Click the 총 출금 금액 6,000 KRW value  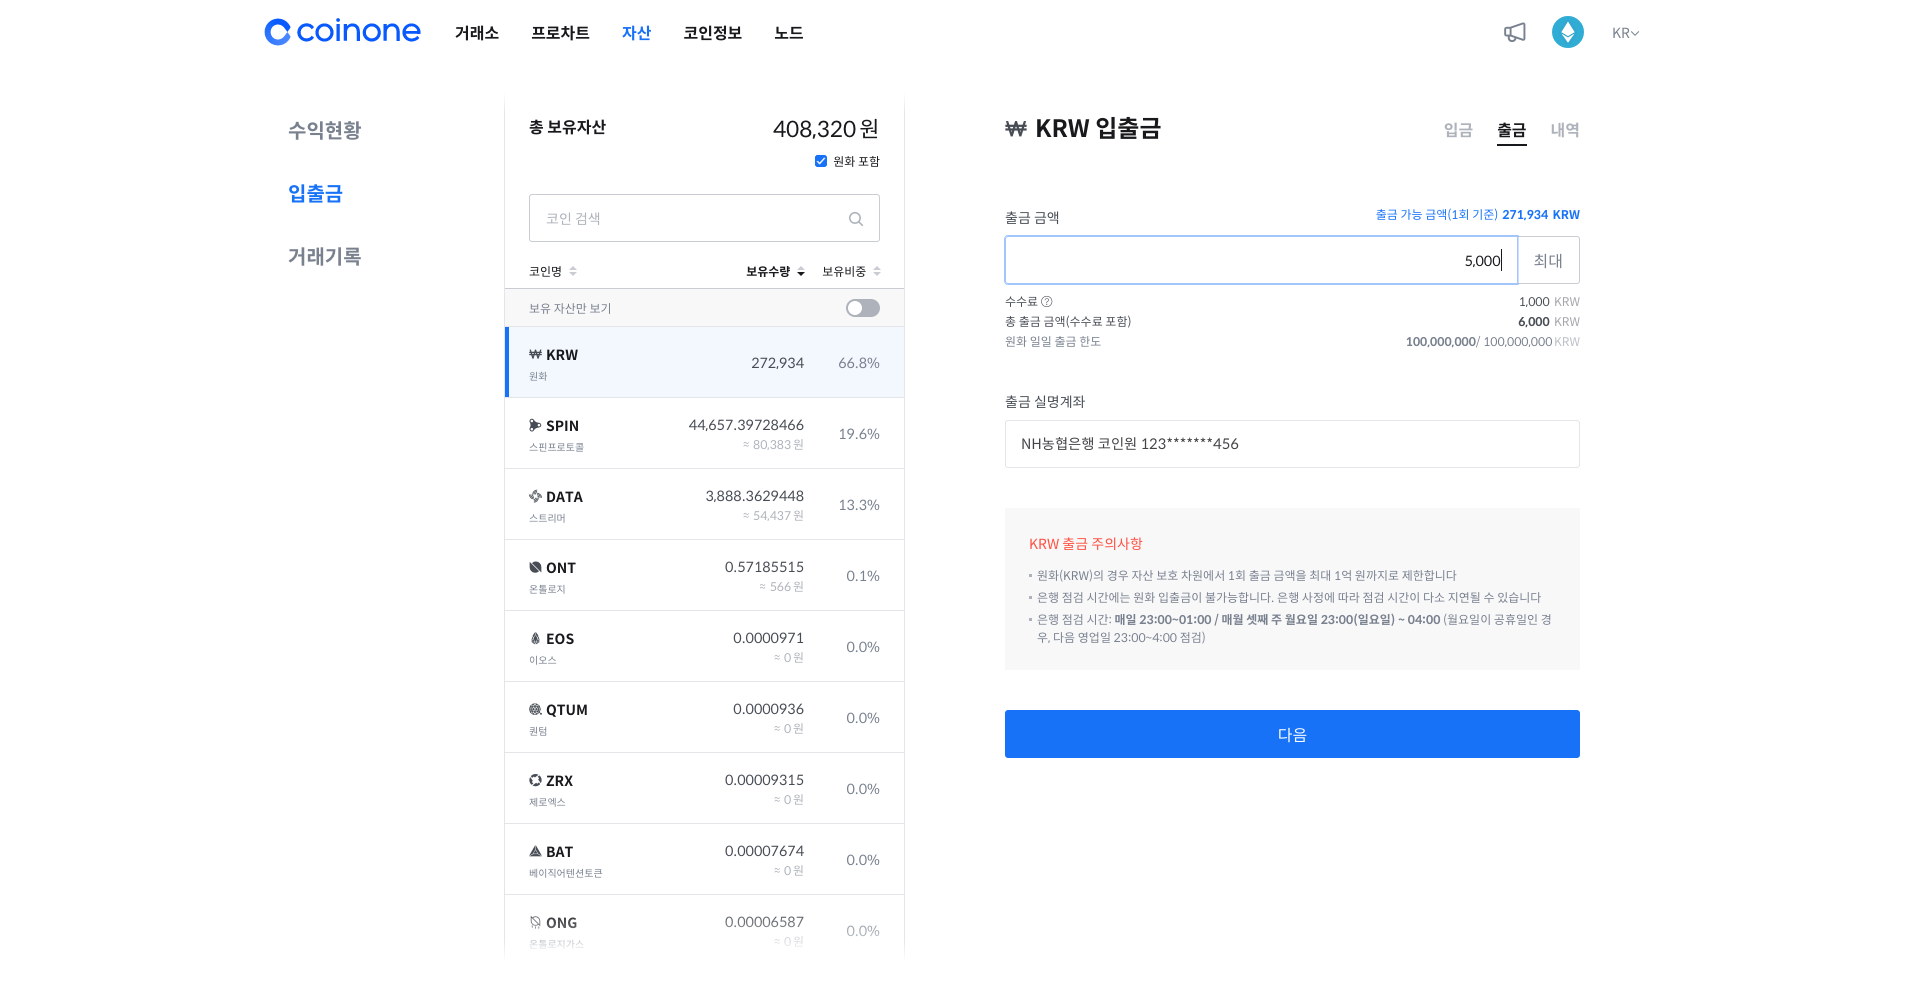pos(1548,322)
